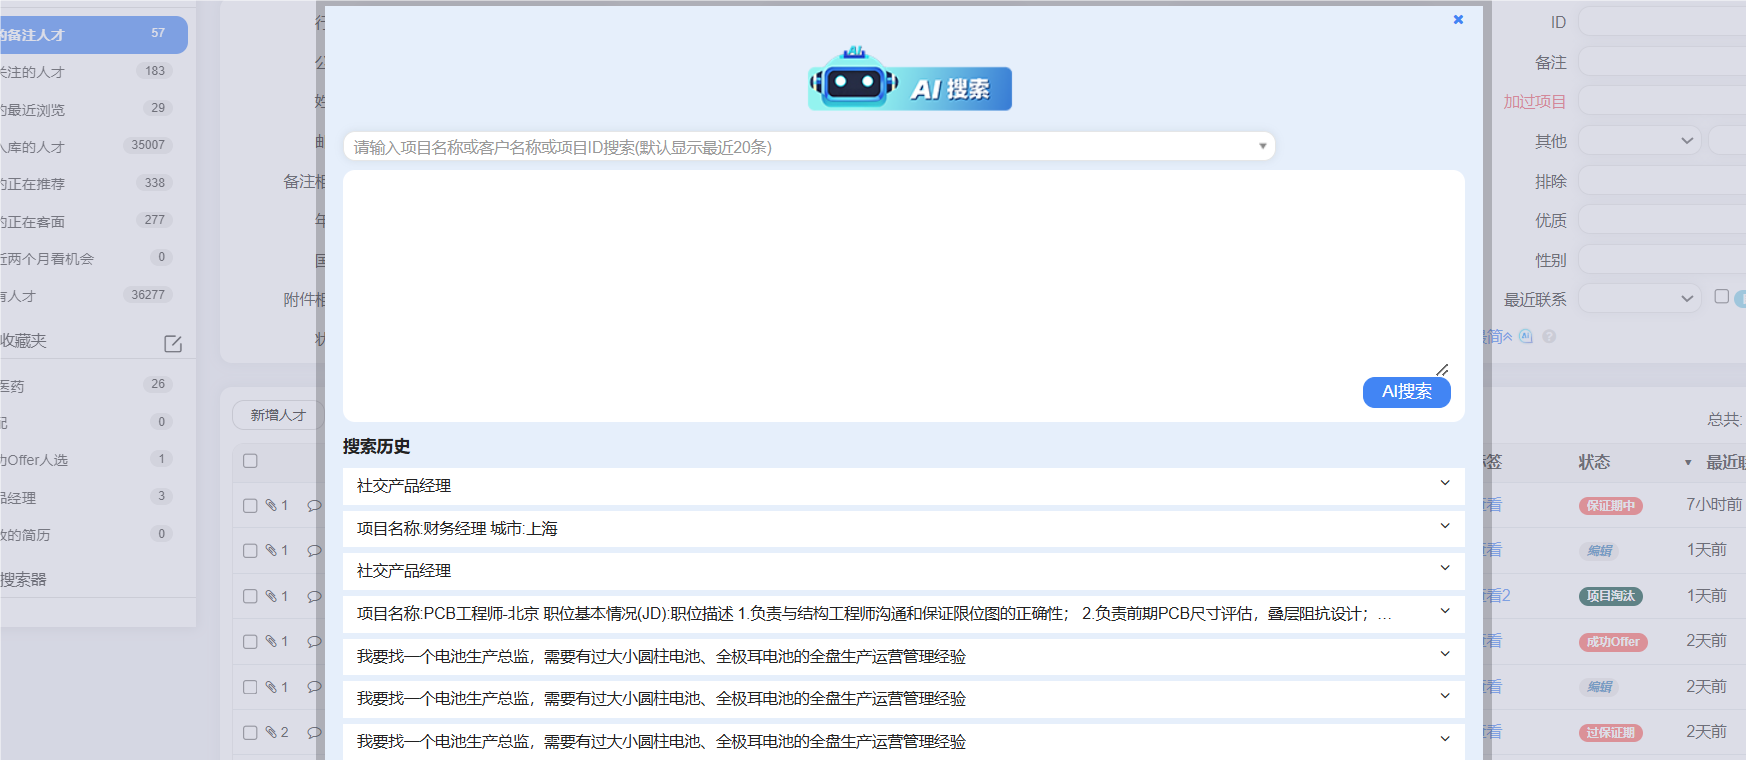Focus the 性别 input field
The image size is (1746, 760).
click(1662, 260)
